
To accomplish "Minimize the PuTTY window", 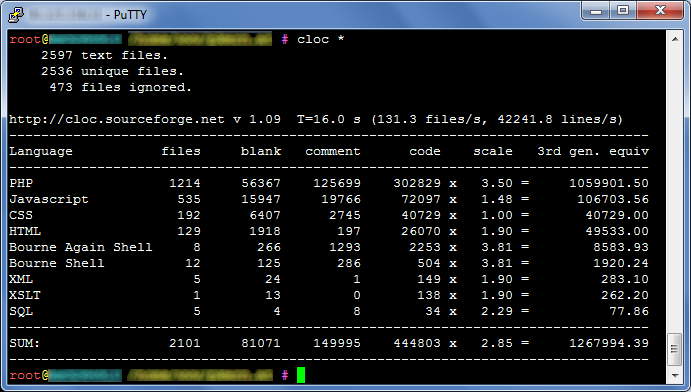I will tap(596, 11).
